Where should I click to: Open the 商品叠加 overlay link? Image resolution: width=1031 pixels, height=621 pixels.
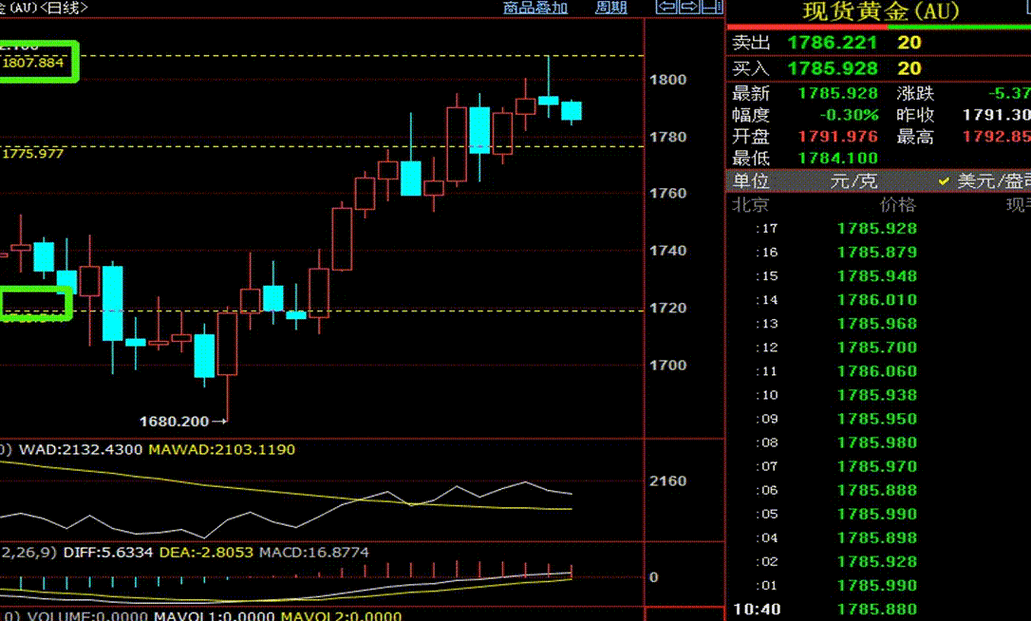tap(535, 7)
